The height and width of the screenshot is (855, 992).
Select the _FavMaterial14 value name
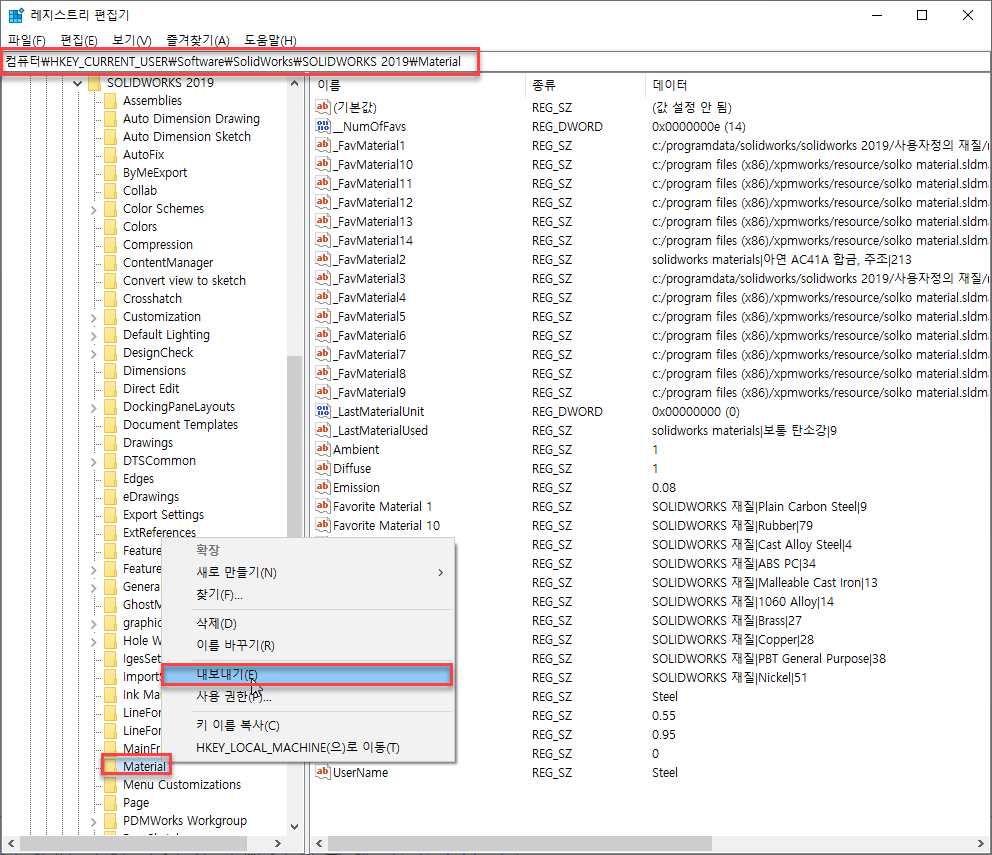(373, 240)
